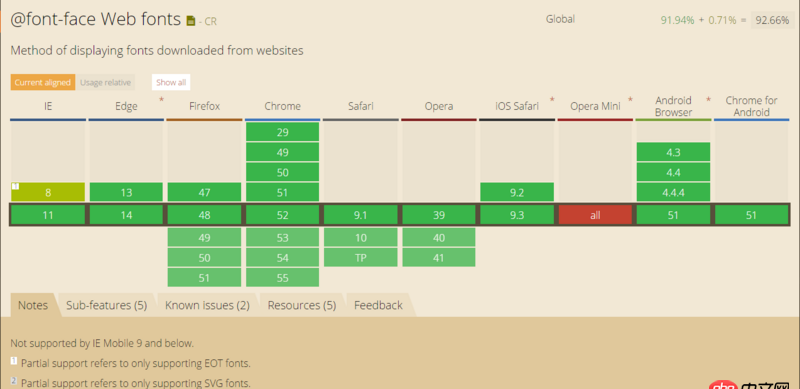Switch to Usage relative view
The image size is (800, 389).
(x=105, y=82)
